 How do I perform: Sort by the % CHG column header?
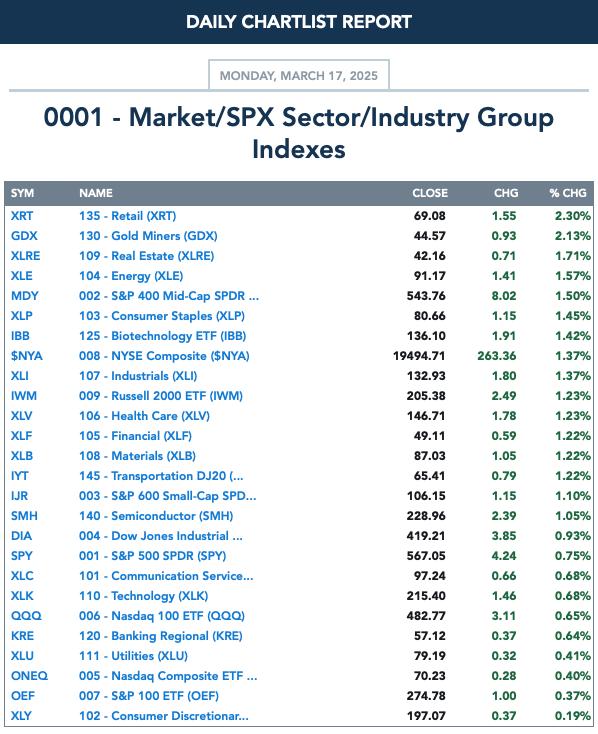(x=568, y=193)
